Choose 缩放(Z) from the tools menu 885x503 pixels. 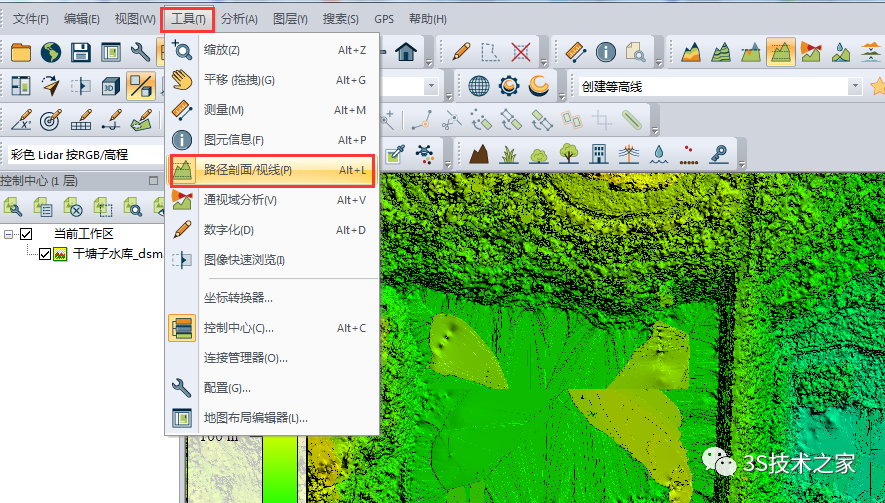(273, 50)
